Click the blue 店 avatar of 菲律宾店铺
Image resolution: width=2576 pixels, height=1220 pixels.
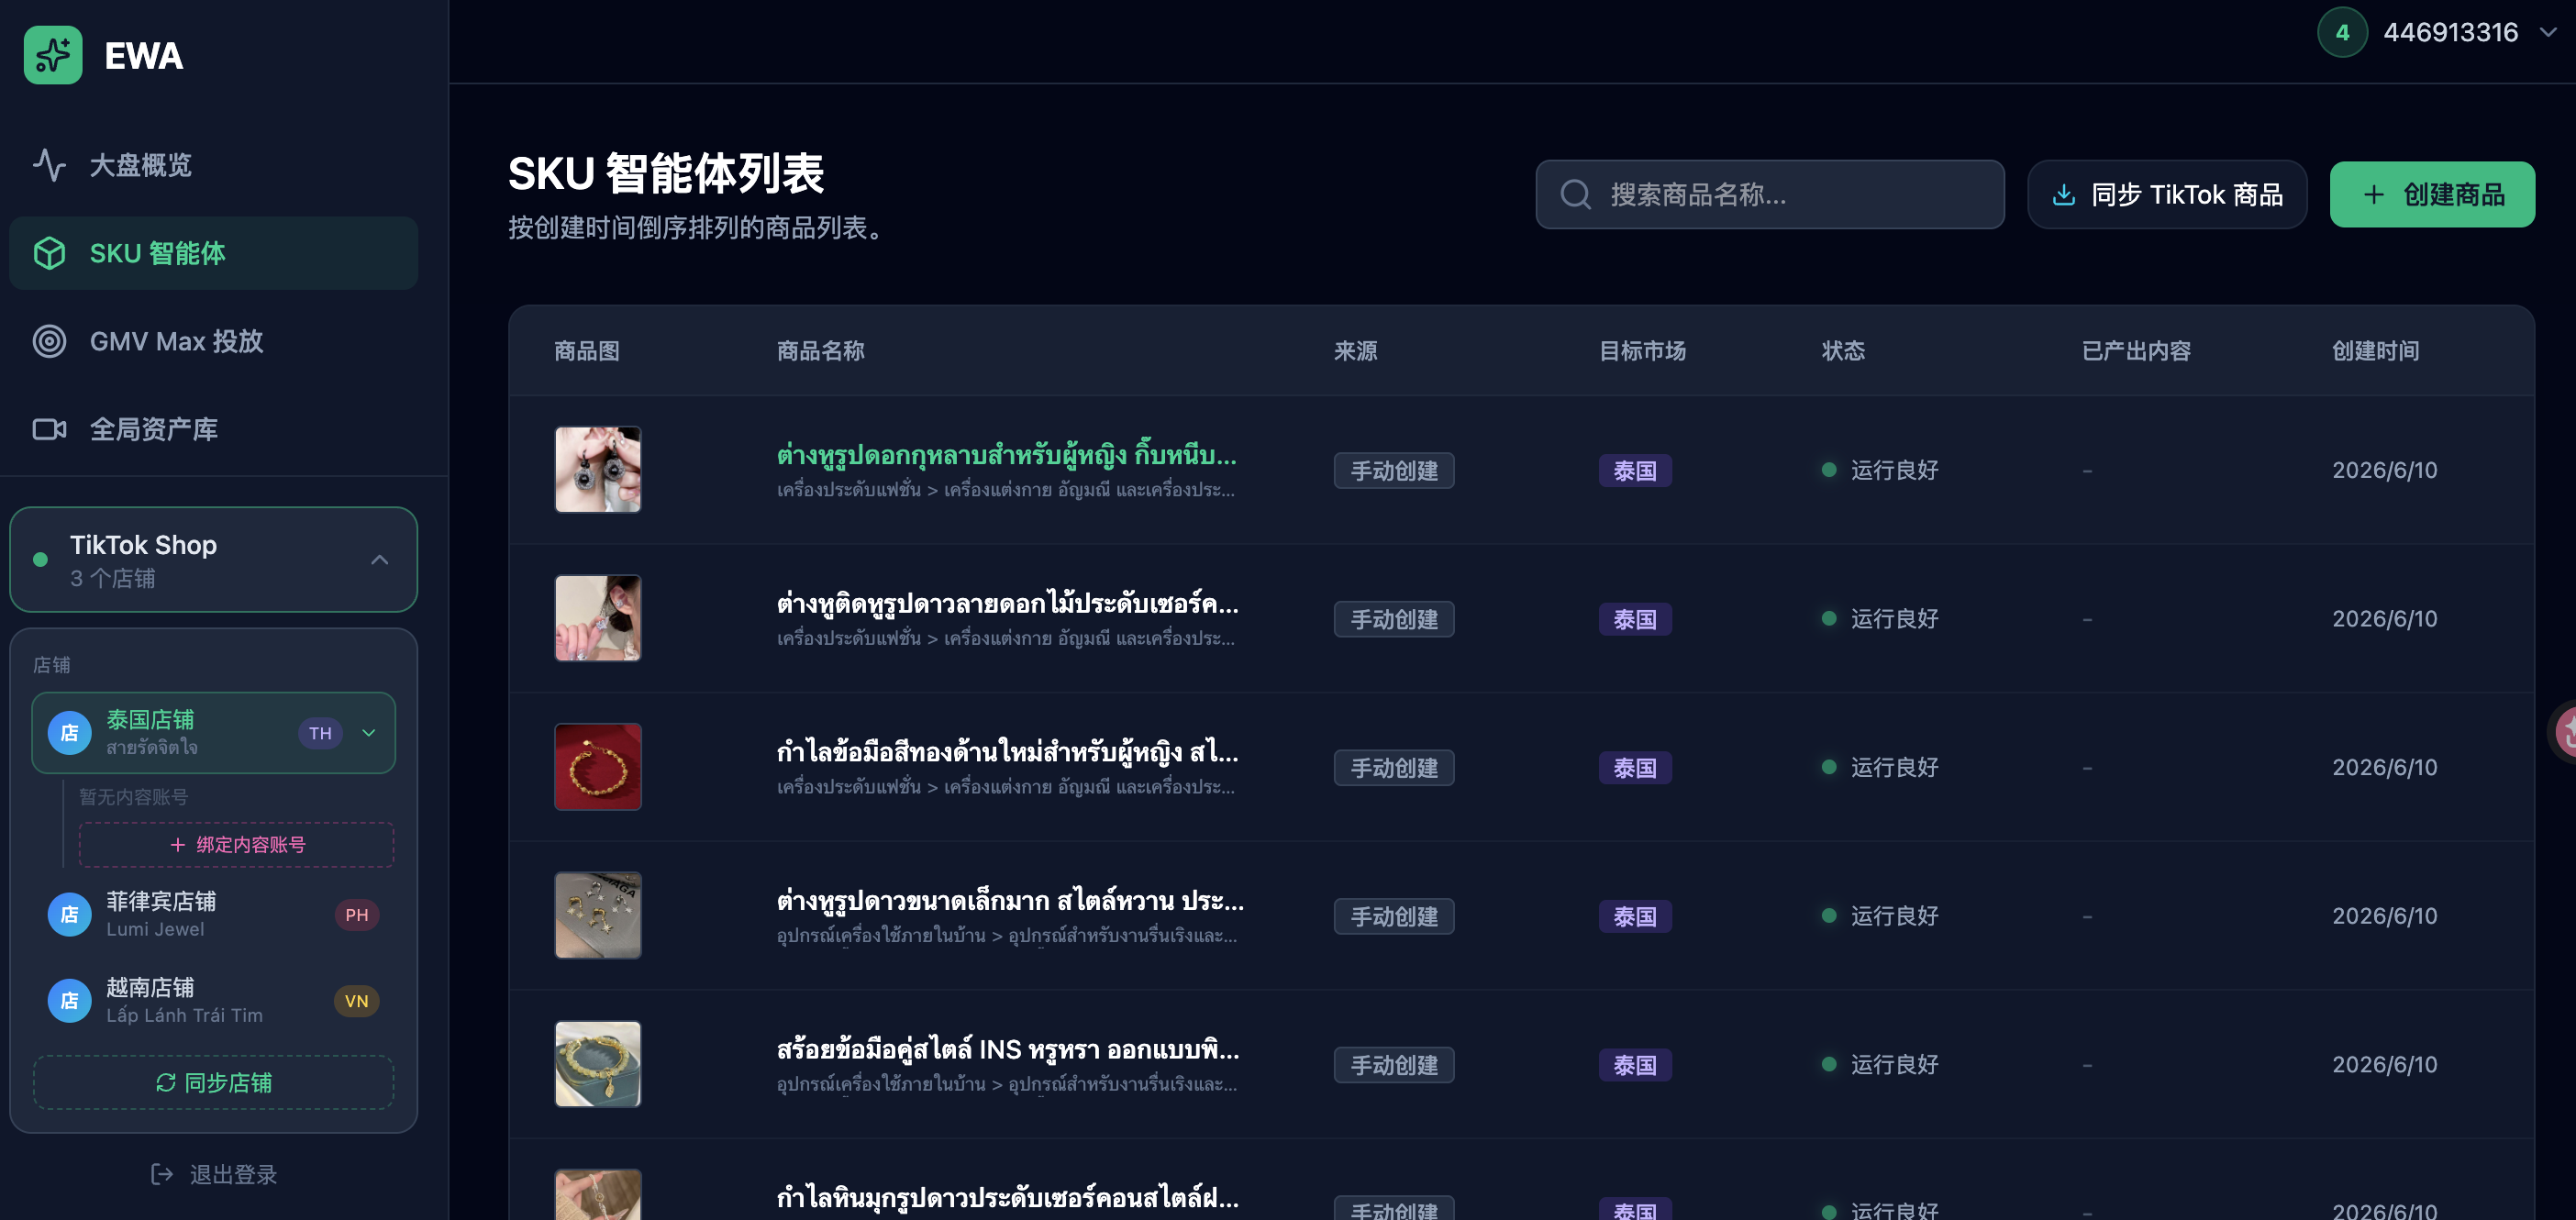[x=70, y=914]
